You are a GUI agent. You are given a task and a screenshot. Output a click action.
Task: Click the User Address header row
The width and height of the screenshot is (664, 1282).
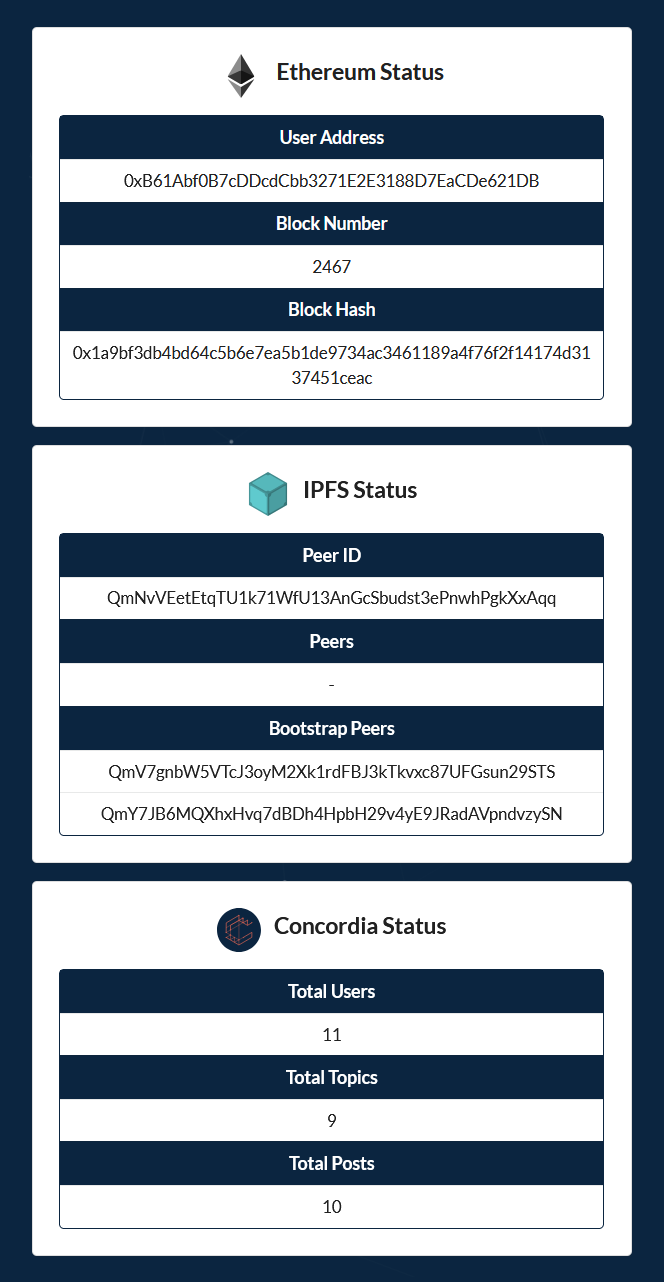(x=332, y=138)
